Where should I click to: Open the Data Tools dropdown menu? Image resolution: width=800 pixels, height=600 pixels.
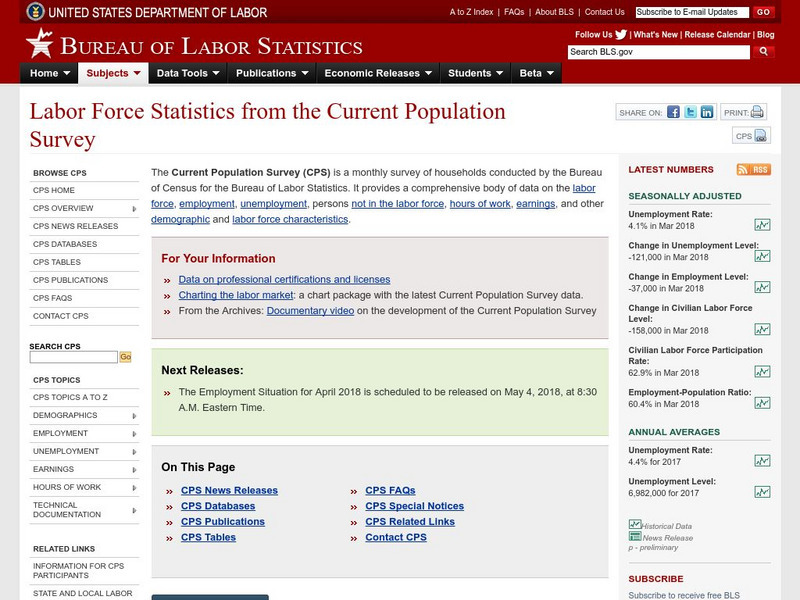tap(188, 73)
